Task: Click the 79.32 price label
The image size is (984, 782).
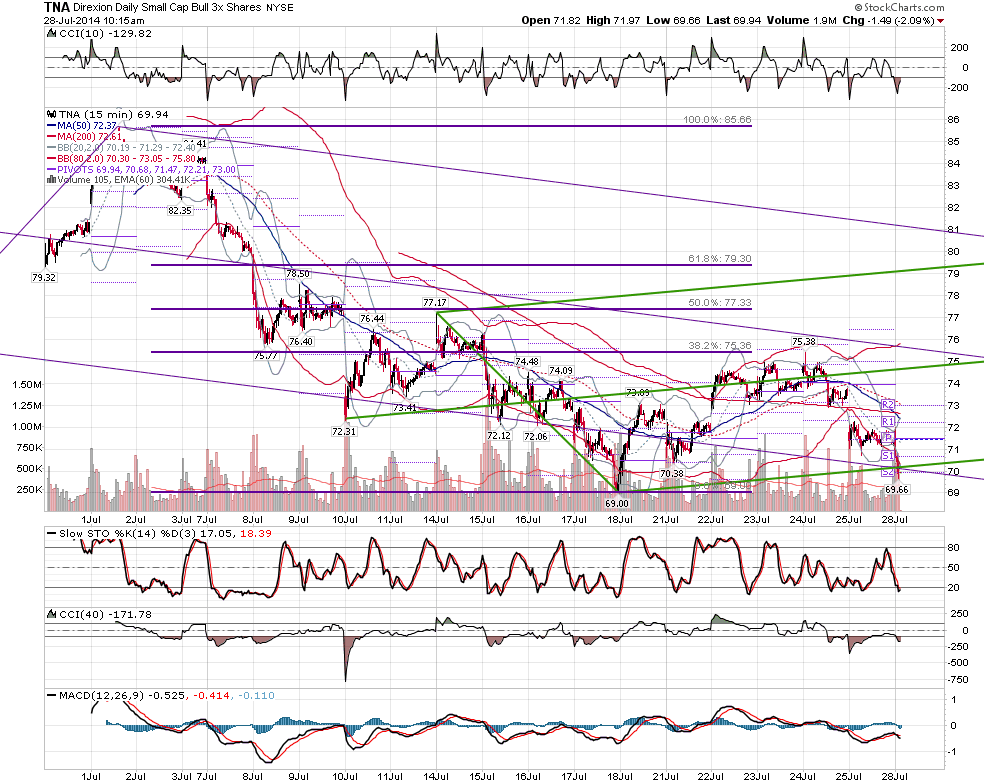Action: coord(43,277)
